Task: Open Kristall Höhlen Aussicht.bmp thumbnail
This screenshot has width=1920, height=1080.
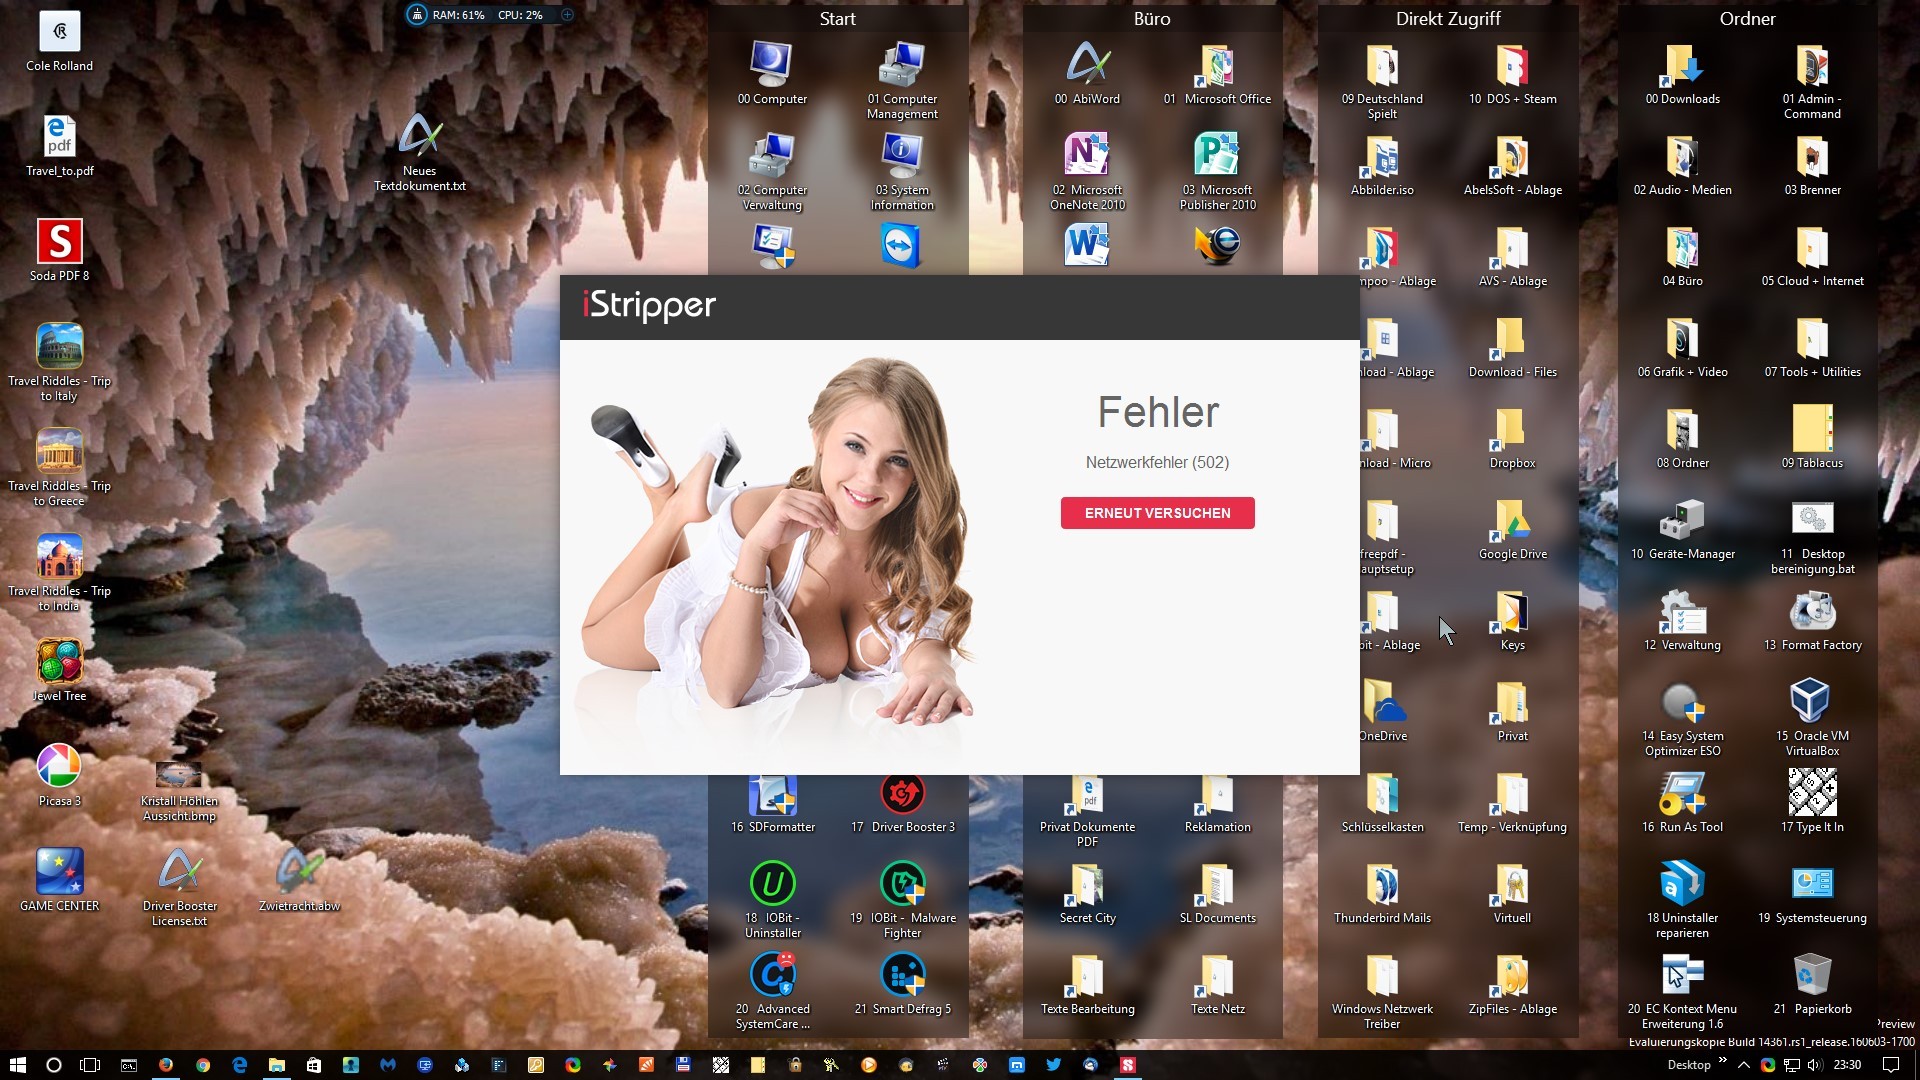Action: point(179,776)
